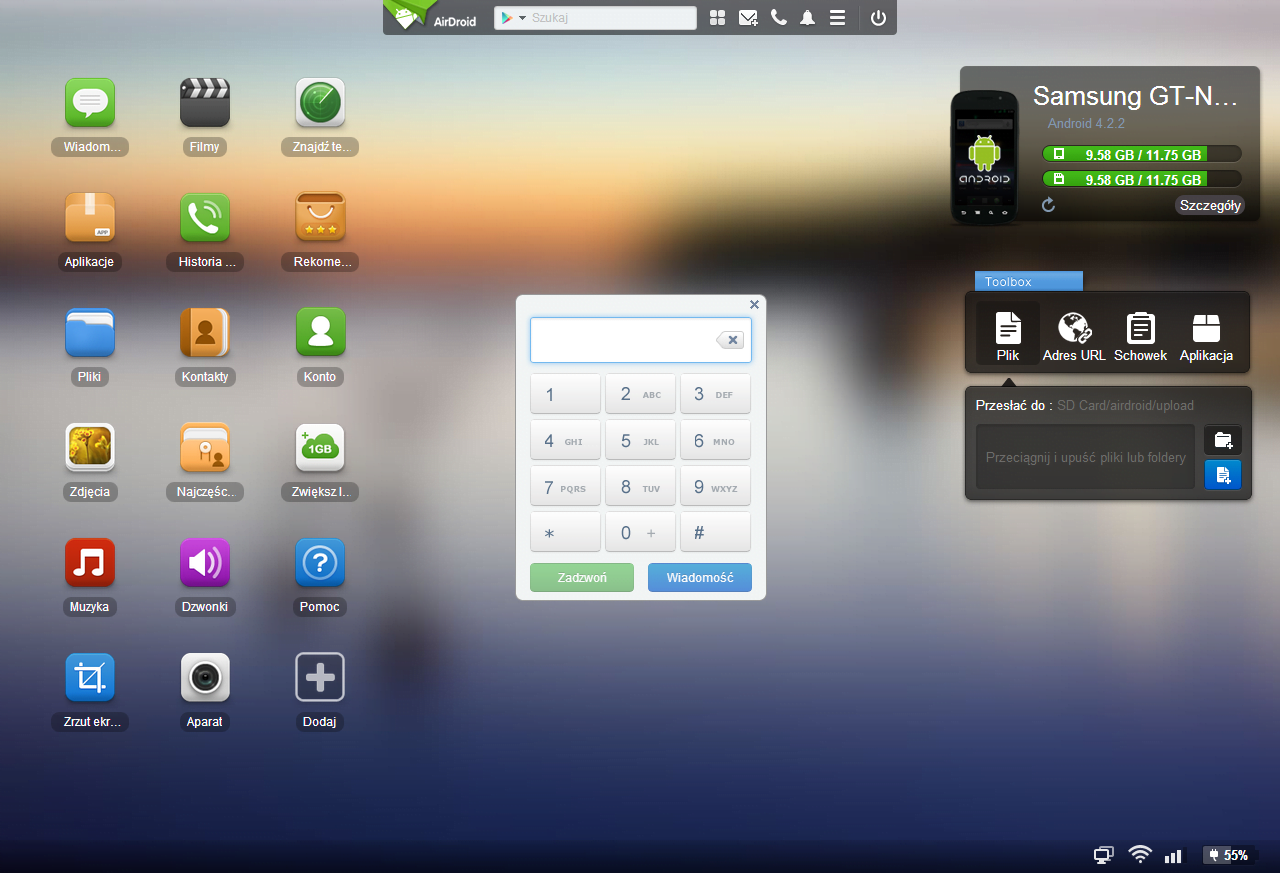Click the new message envelope icon
1280x873 pixels.
coord(748,18)
